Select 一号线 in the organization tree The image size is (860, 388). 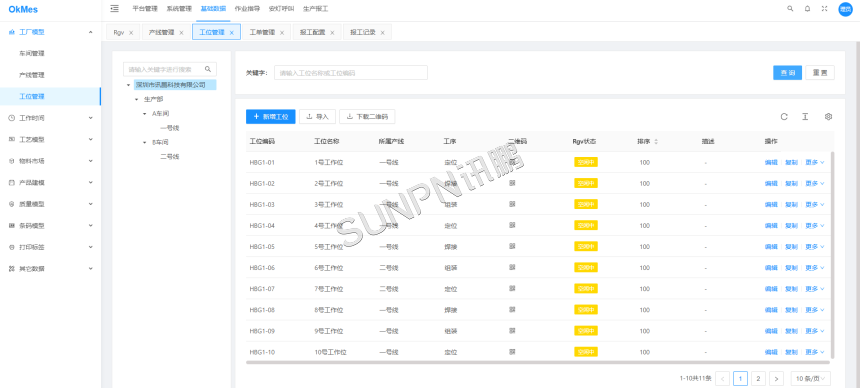point(169,128)
